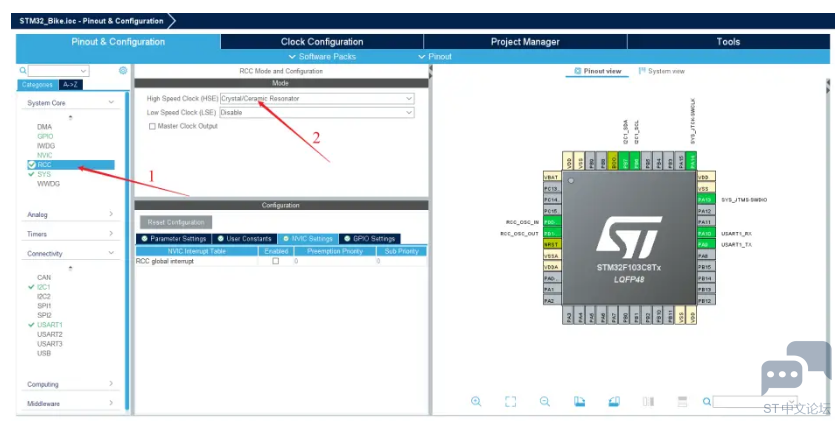The image size is (840, 424).
Task: Open the Low Speed Clock LSE dropdown
Action: [x=317, y=113]
